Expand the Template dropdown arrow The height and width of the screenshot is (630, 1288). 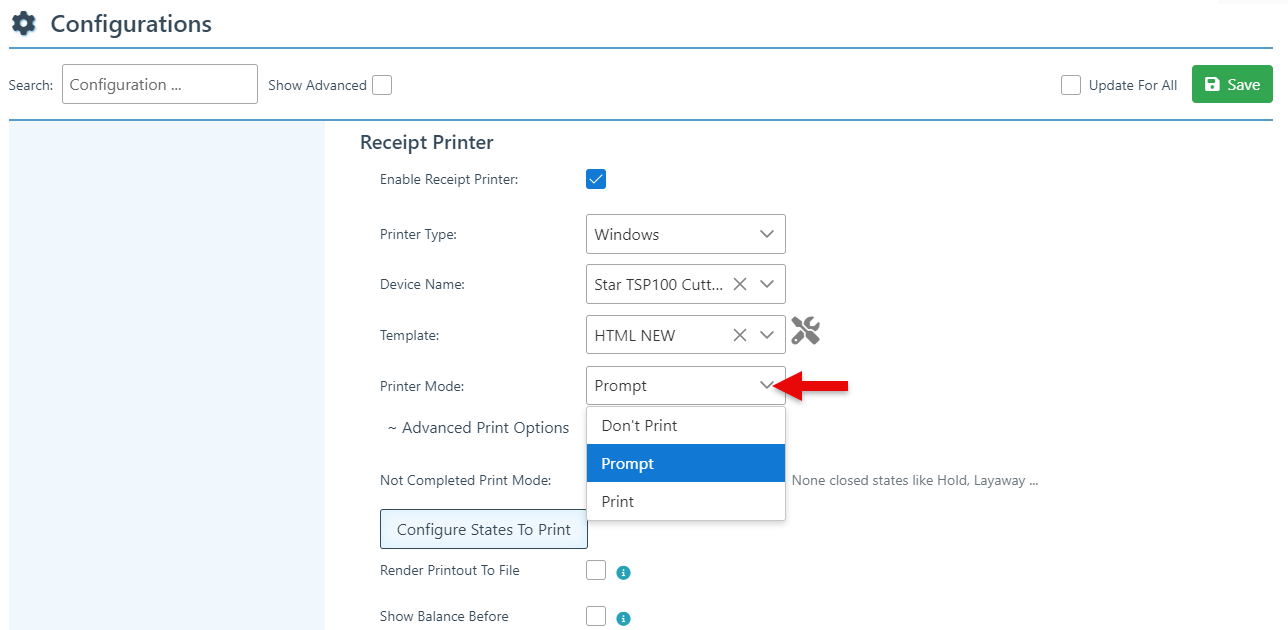(767, 335)
